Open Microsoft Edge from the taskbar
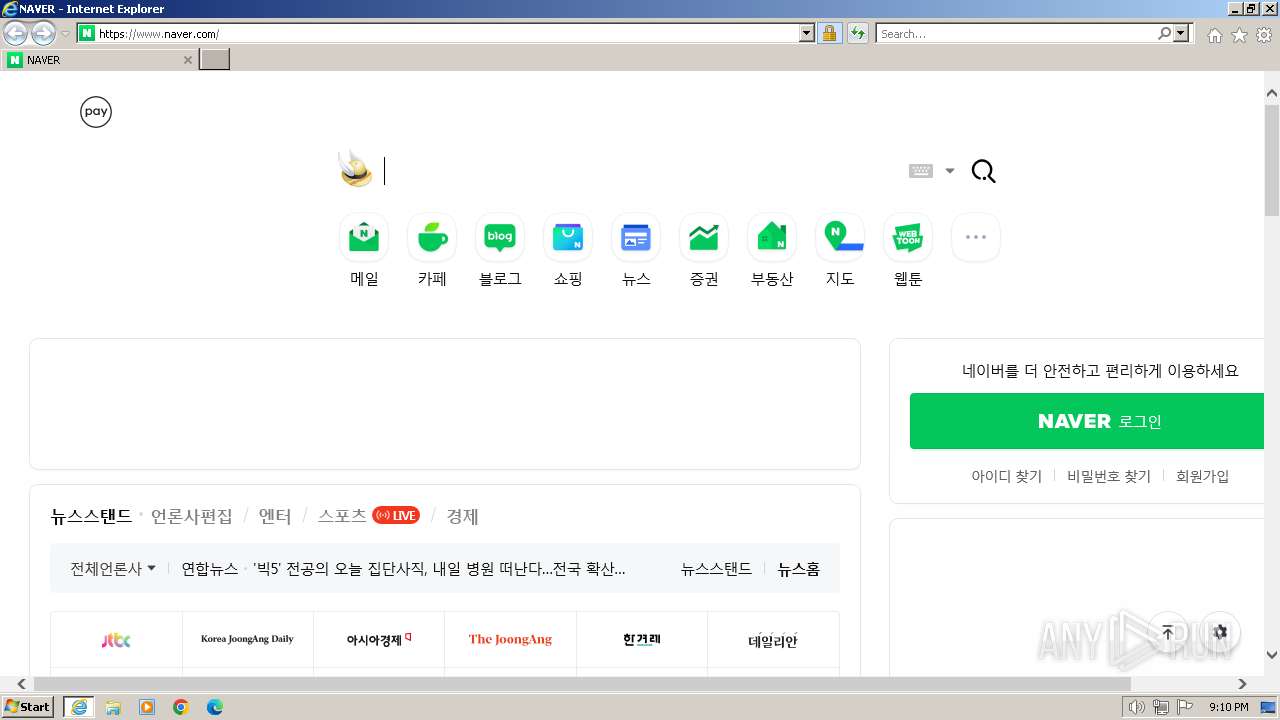Viewport: 1280px width, 720px height. [x=215, y=707]
